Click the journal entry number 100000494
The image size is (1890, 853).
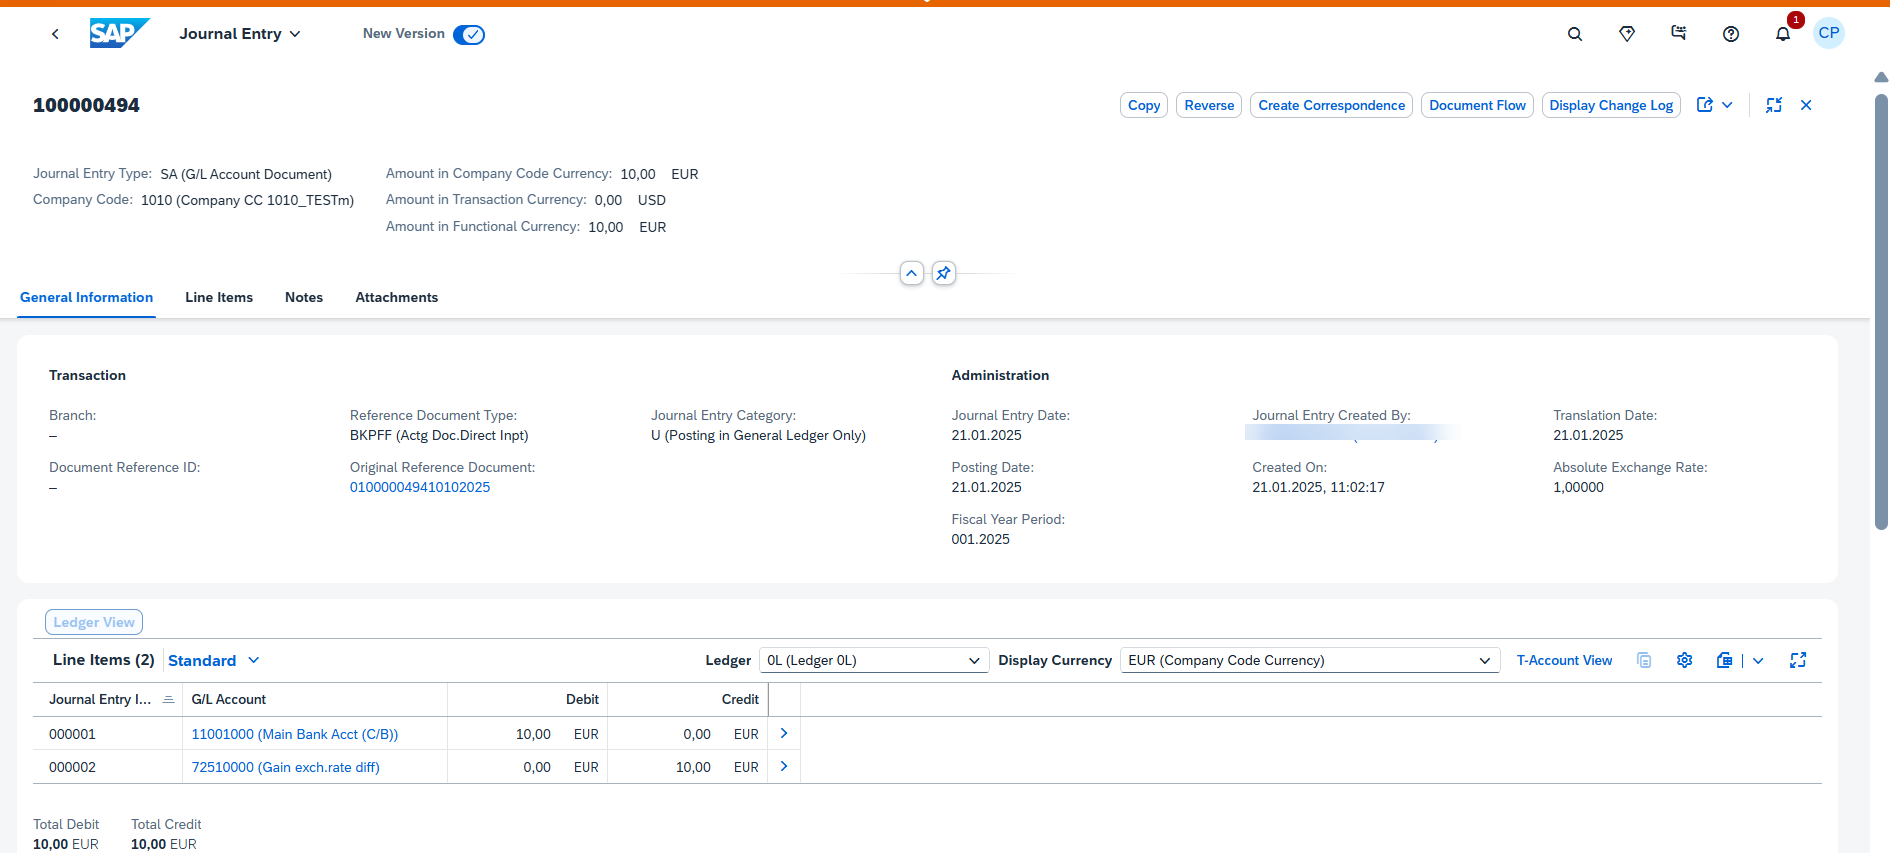click(x=86, y=106)
